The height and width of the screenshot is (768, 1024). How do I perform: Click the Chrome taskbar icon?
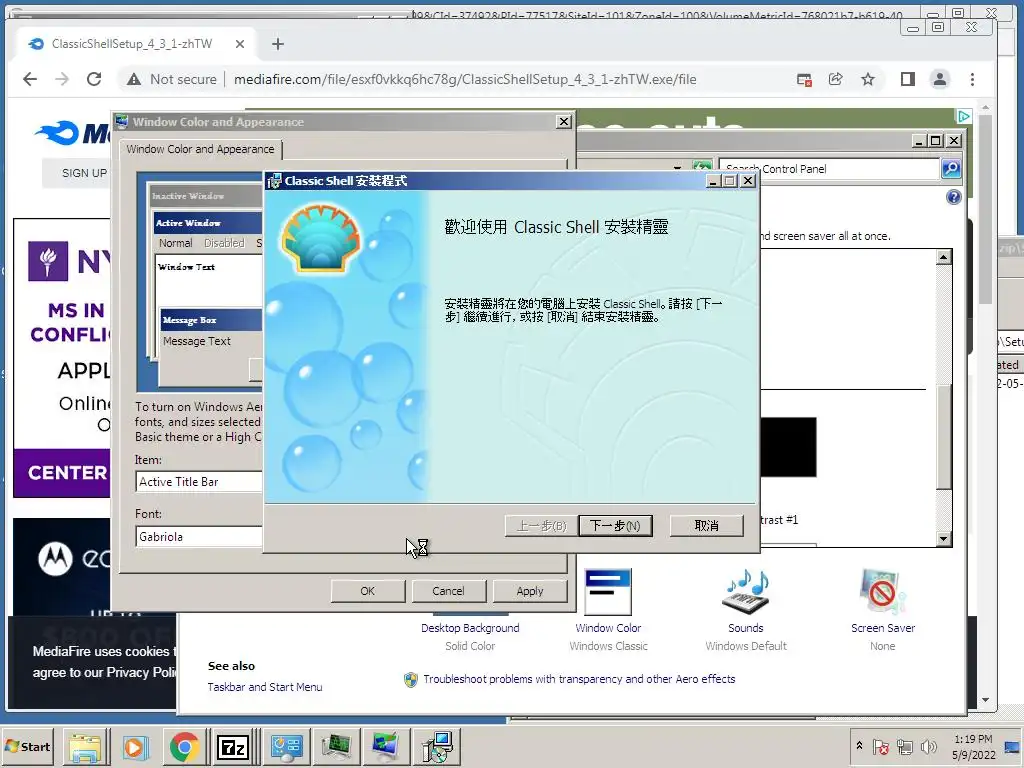tap(184, 748)
